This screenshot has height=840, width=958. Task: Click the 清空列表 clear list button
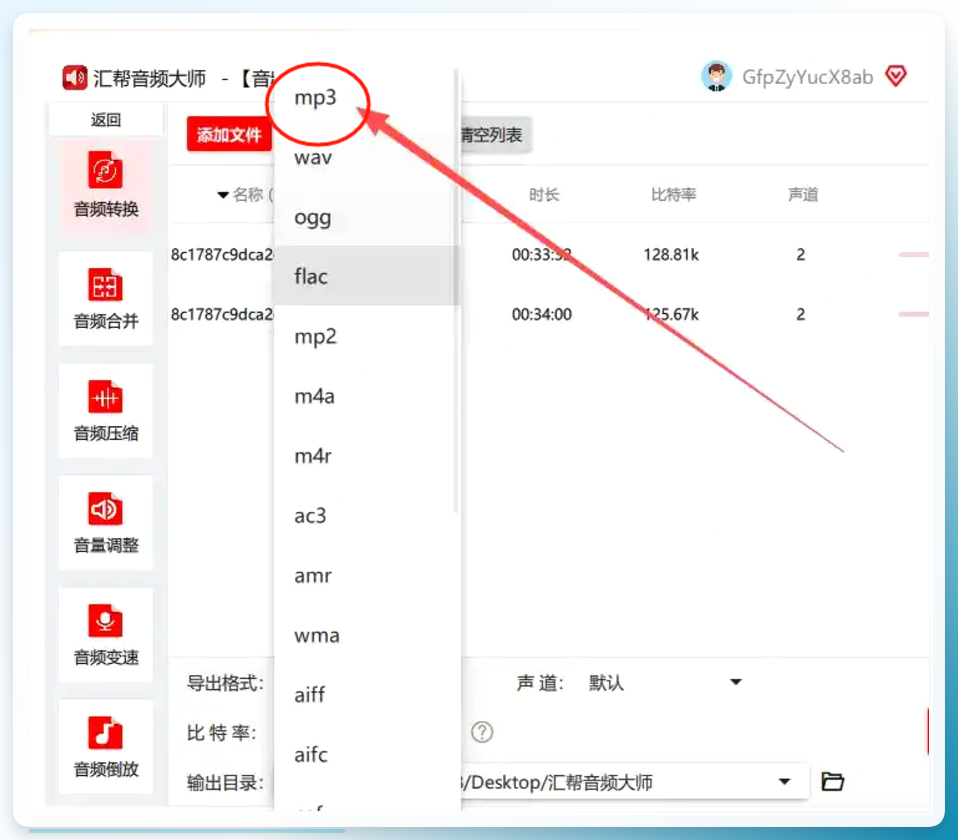coord(495,134)
